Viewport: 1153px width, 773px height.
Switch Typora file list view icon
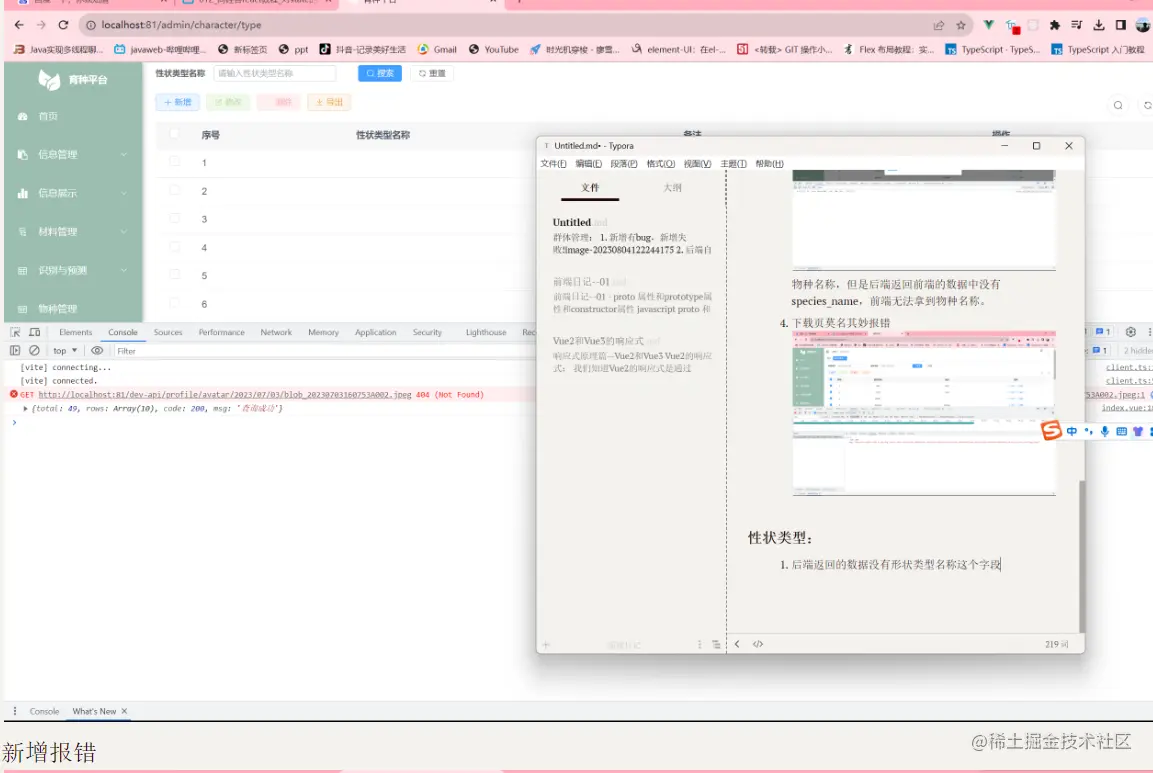[716, 645]
